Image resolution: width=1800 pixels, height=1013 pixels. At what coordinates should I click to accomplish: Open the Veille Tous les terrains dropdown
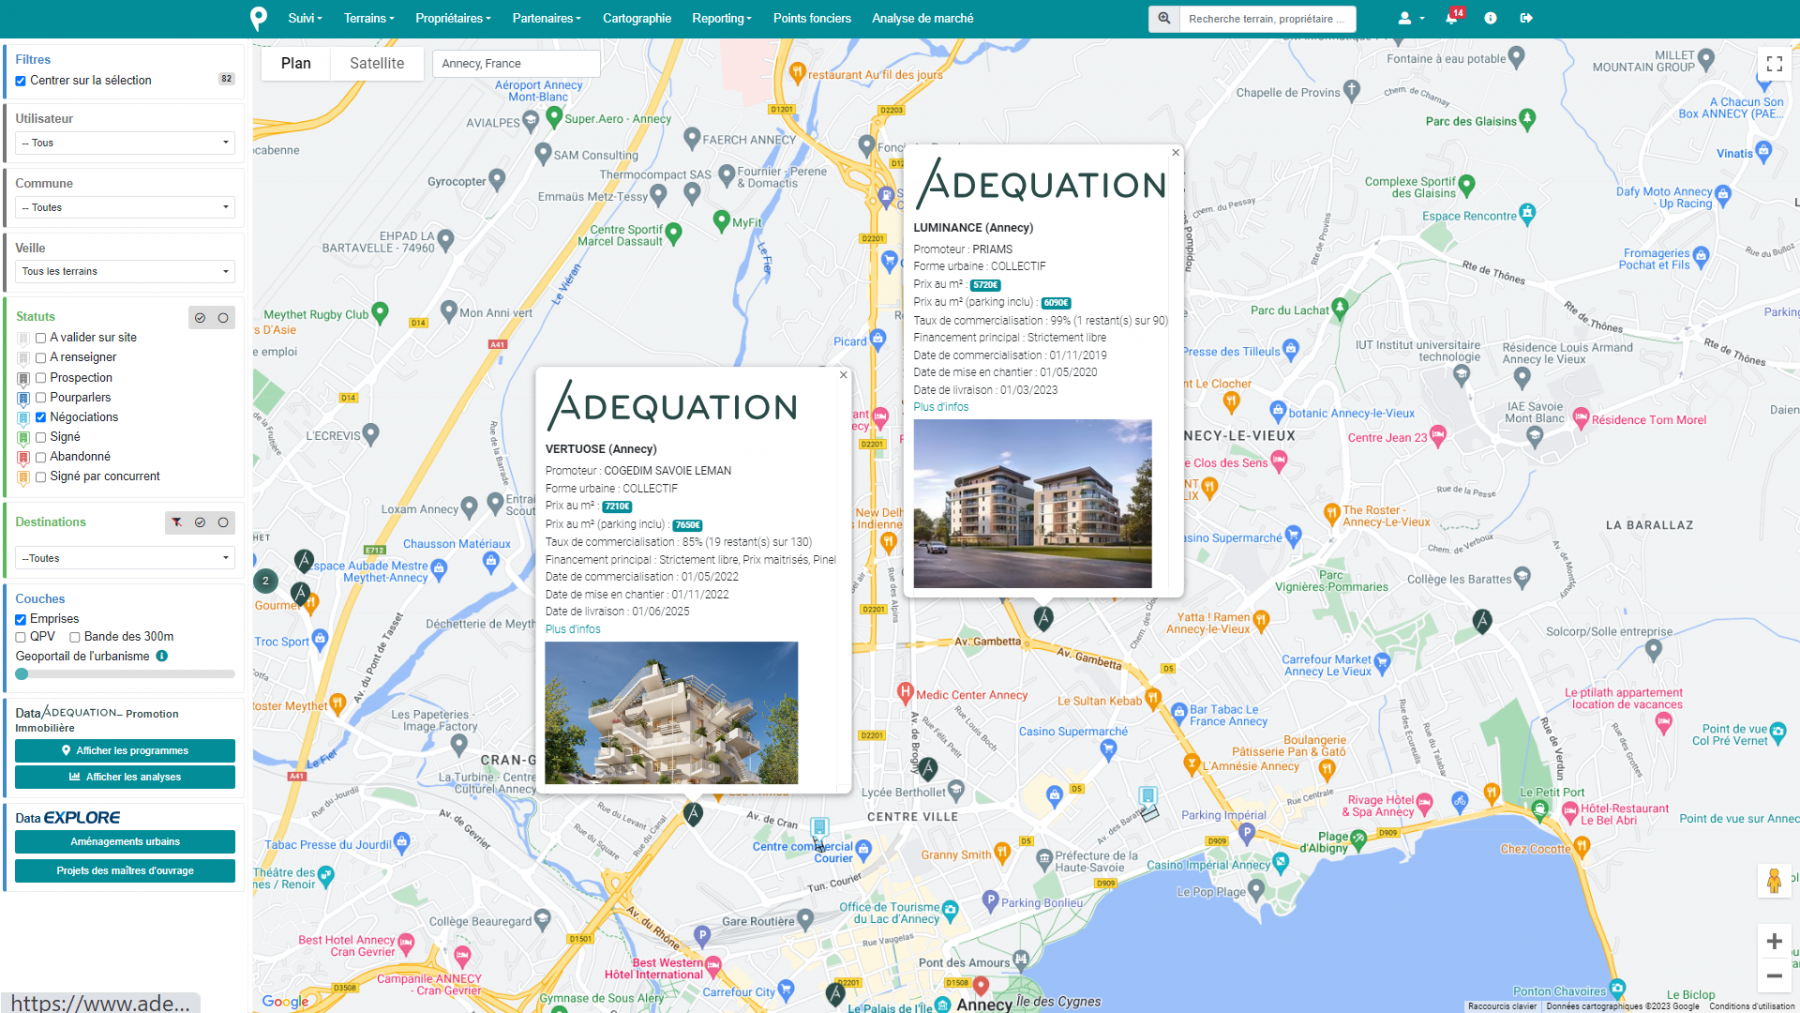[x=125, y=271]
